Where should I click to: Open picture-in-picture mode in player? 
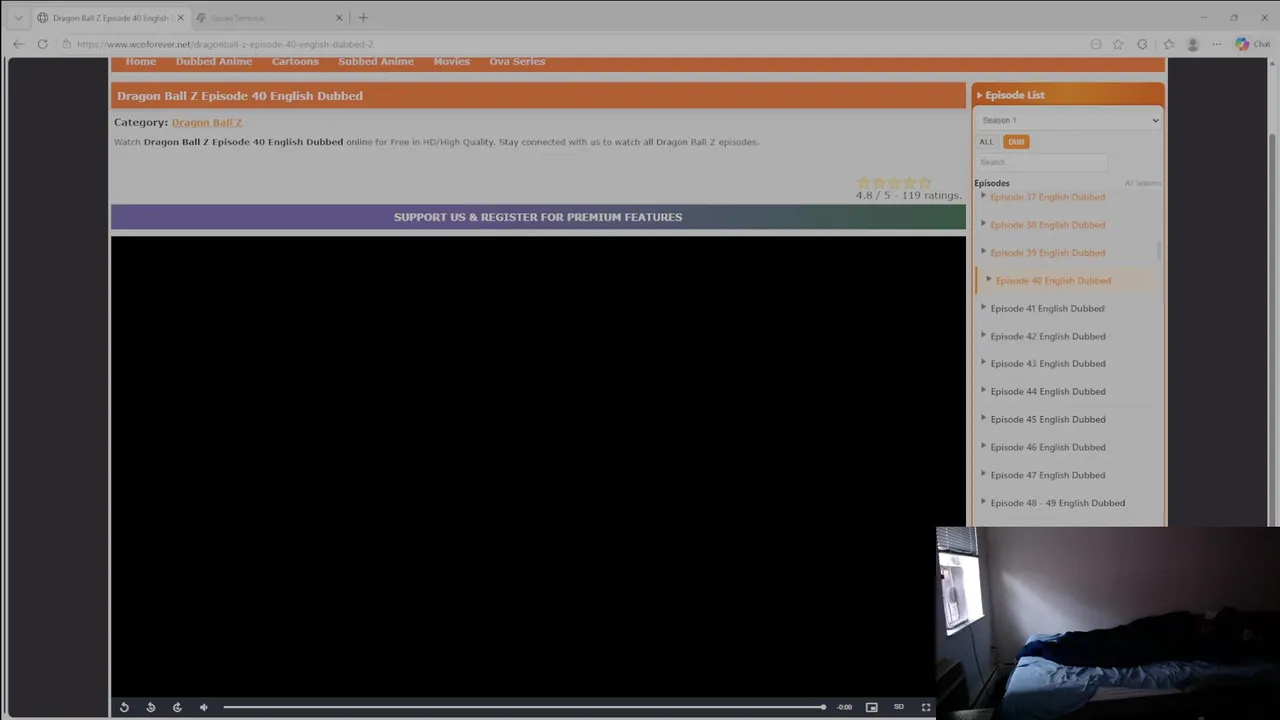(x=872, y=707)
